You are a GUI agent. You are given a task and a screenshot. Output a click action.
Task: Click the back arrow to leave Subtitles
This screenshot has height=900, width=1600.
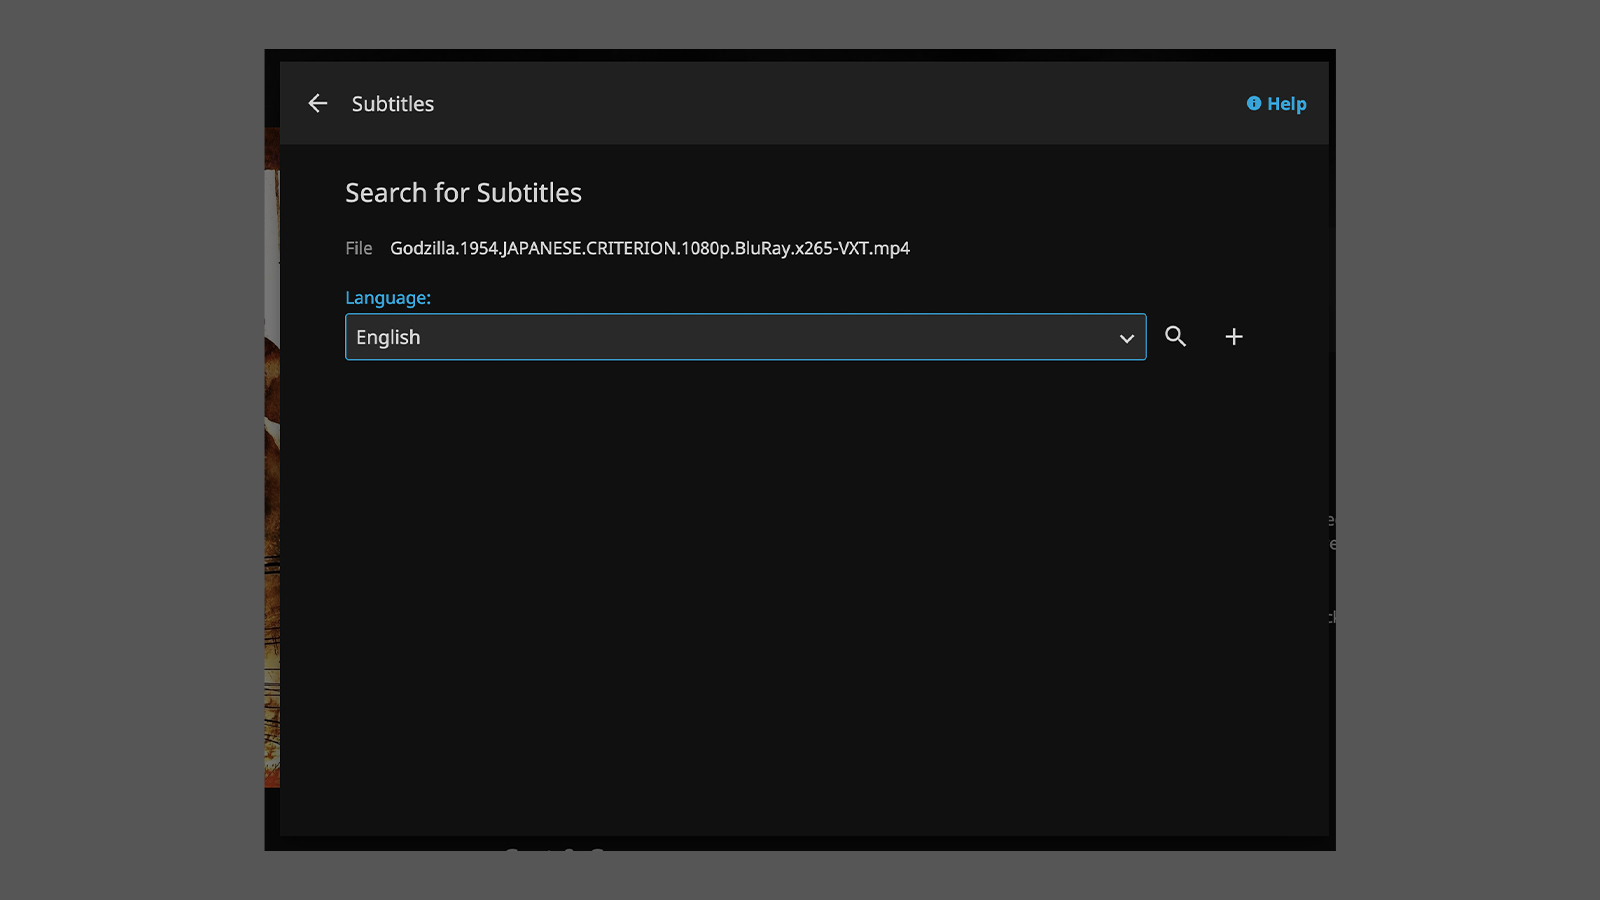317,103
